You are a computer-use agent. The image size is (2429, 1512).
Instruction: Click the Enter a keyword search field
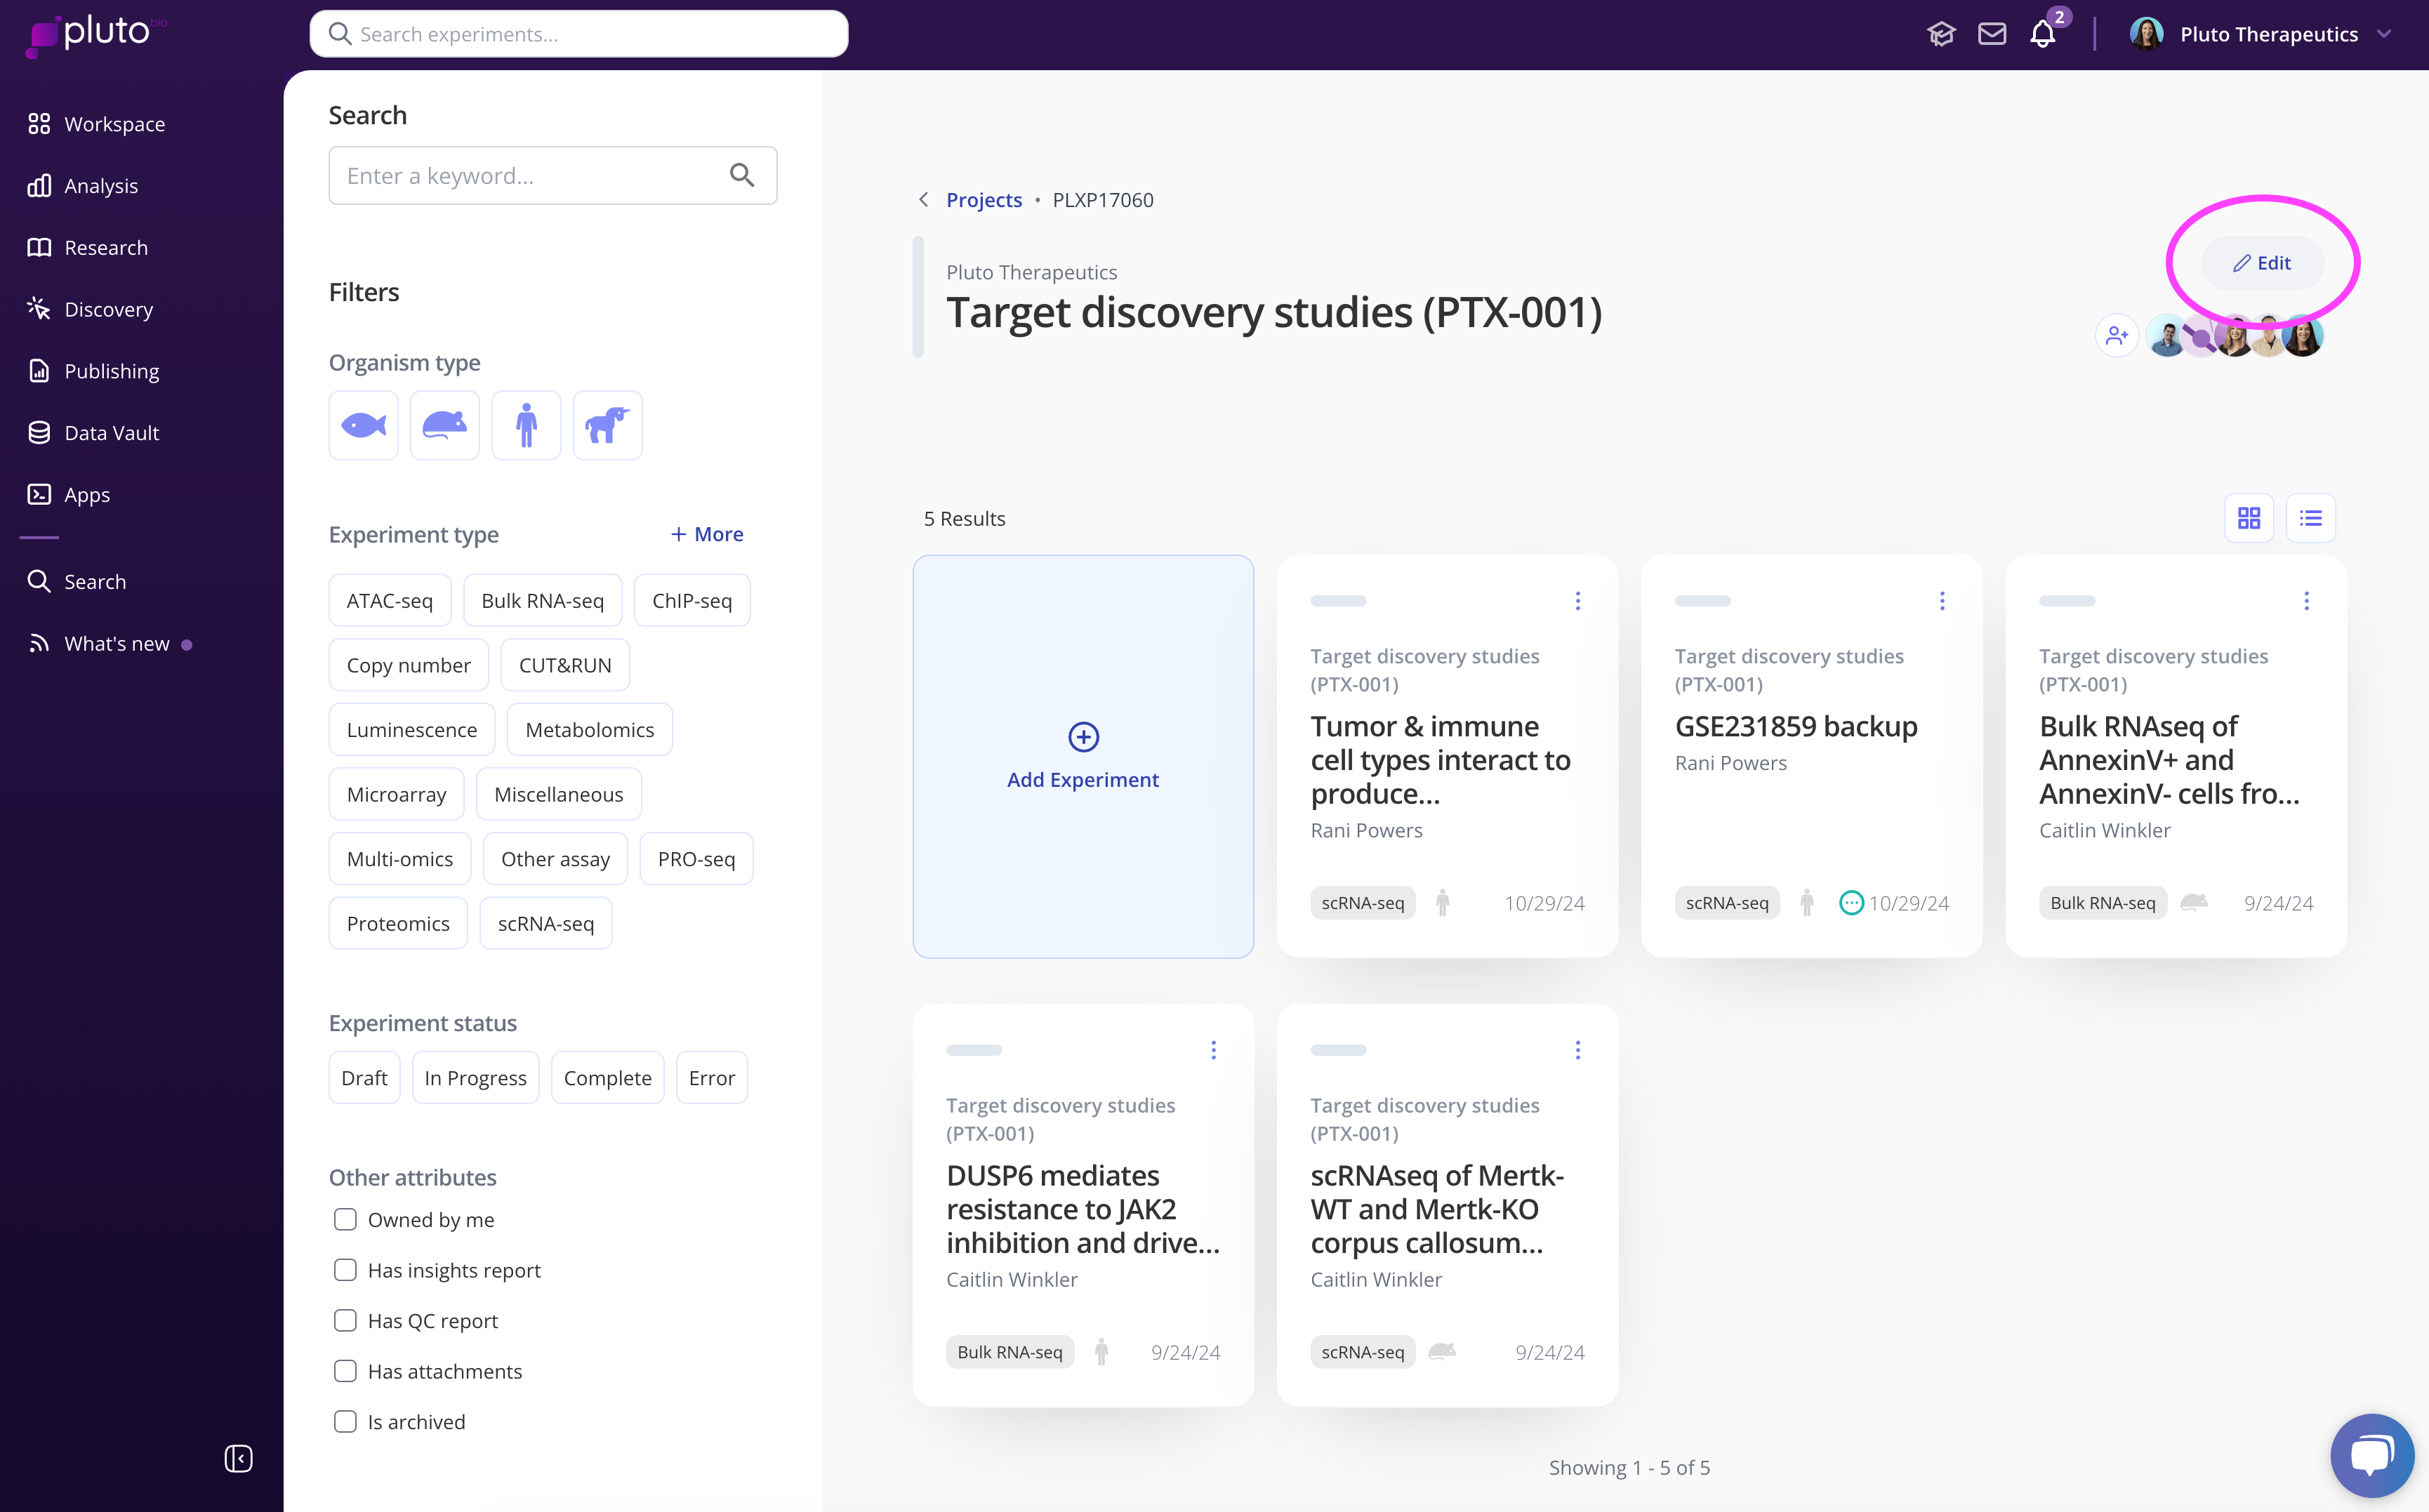click(x=530, y=176)
